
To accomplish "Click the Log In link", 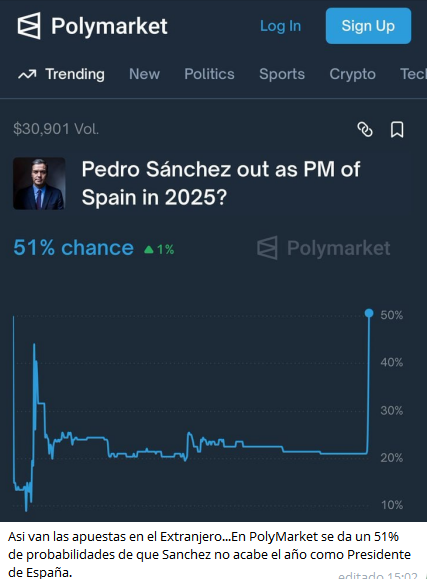I will click(280, 26).
